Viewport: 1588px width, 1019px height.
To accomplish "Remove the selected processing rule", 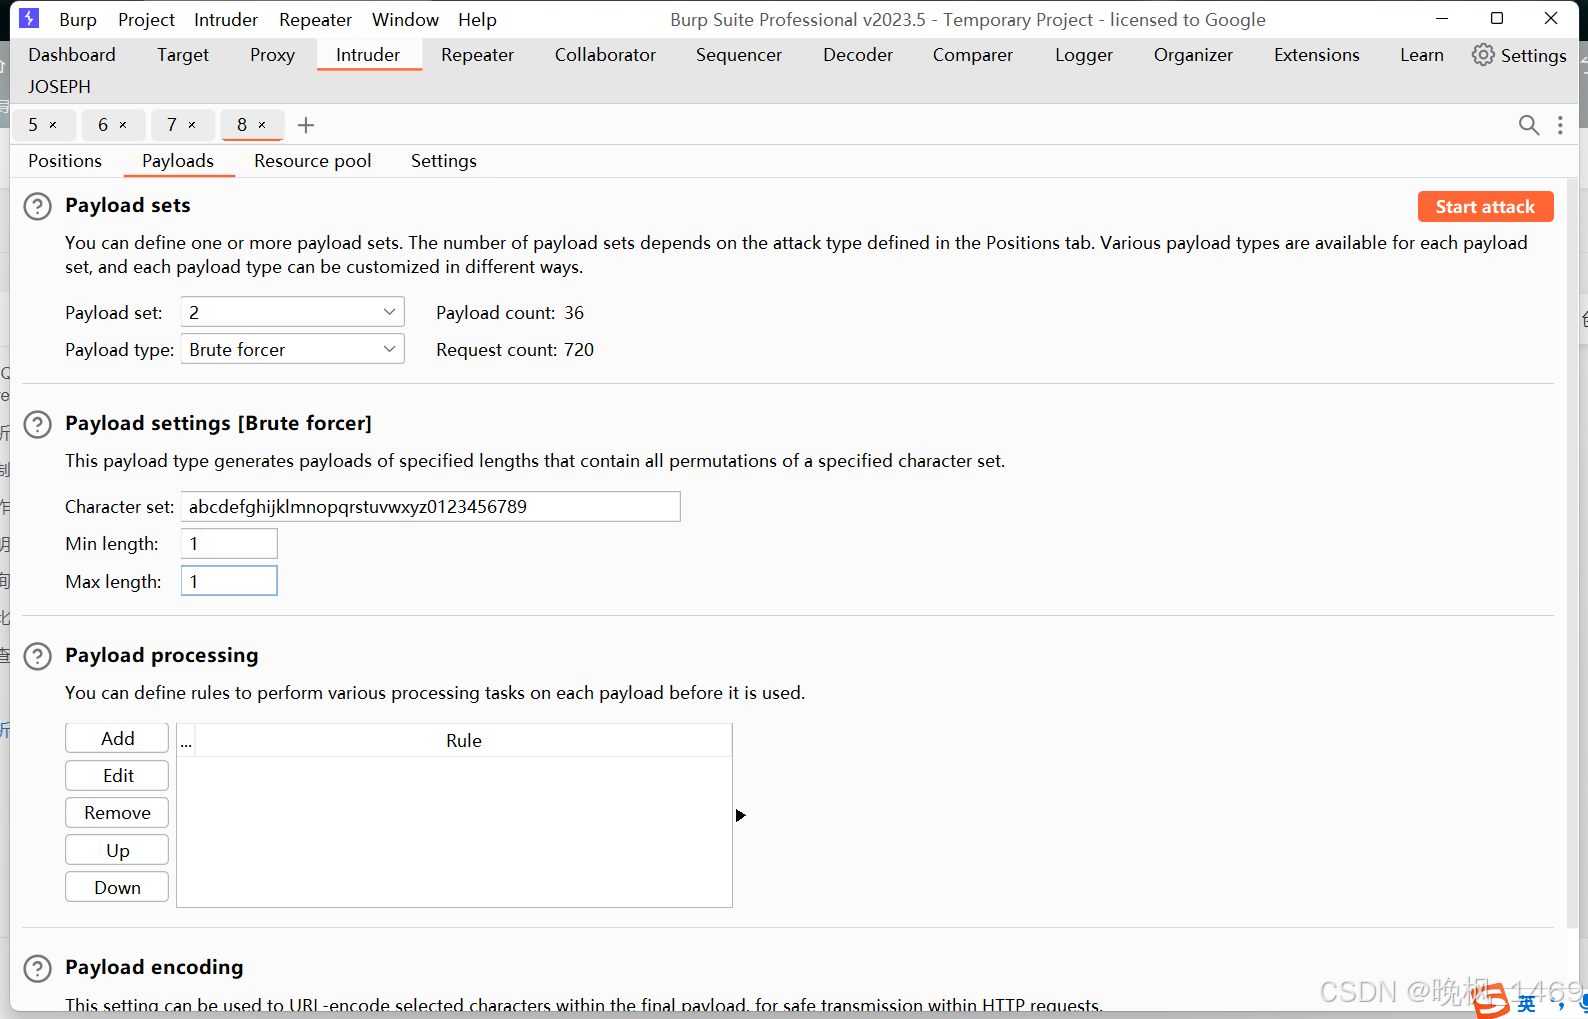I will coord(117,812).
